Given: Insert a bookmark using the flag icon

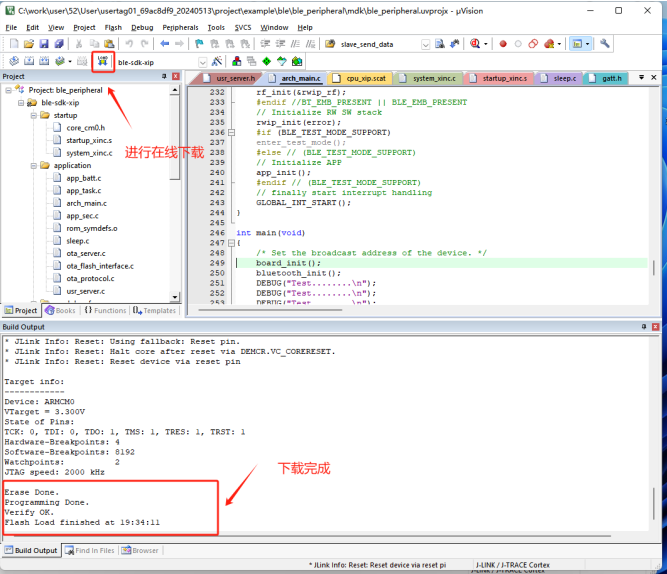Looking at the screenshot, I should click(199, 43).
